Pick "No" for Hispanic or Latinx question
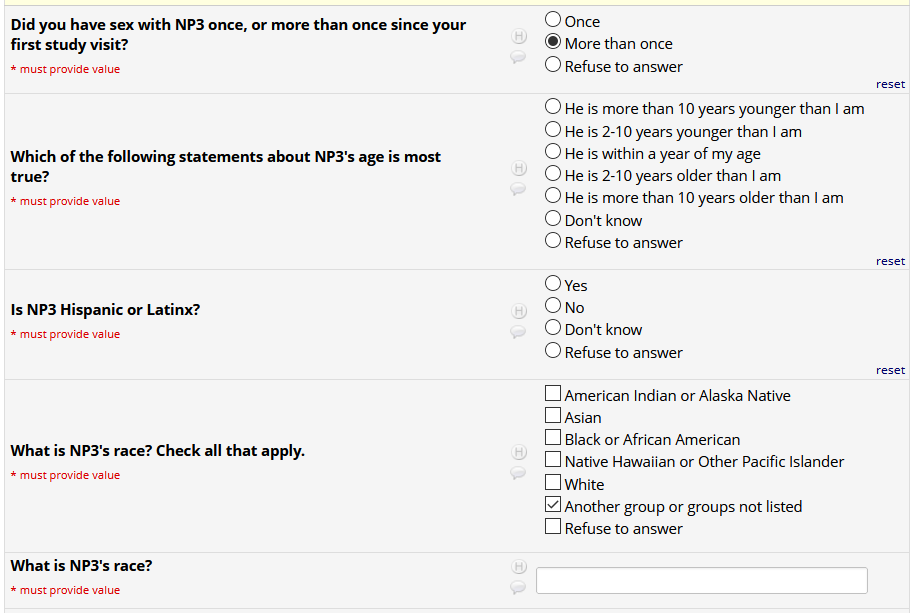912x613 pixels. point(553,307)
